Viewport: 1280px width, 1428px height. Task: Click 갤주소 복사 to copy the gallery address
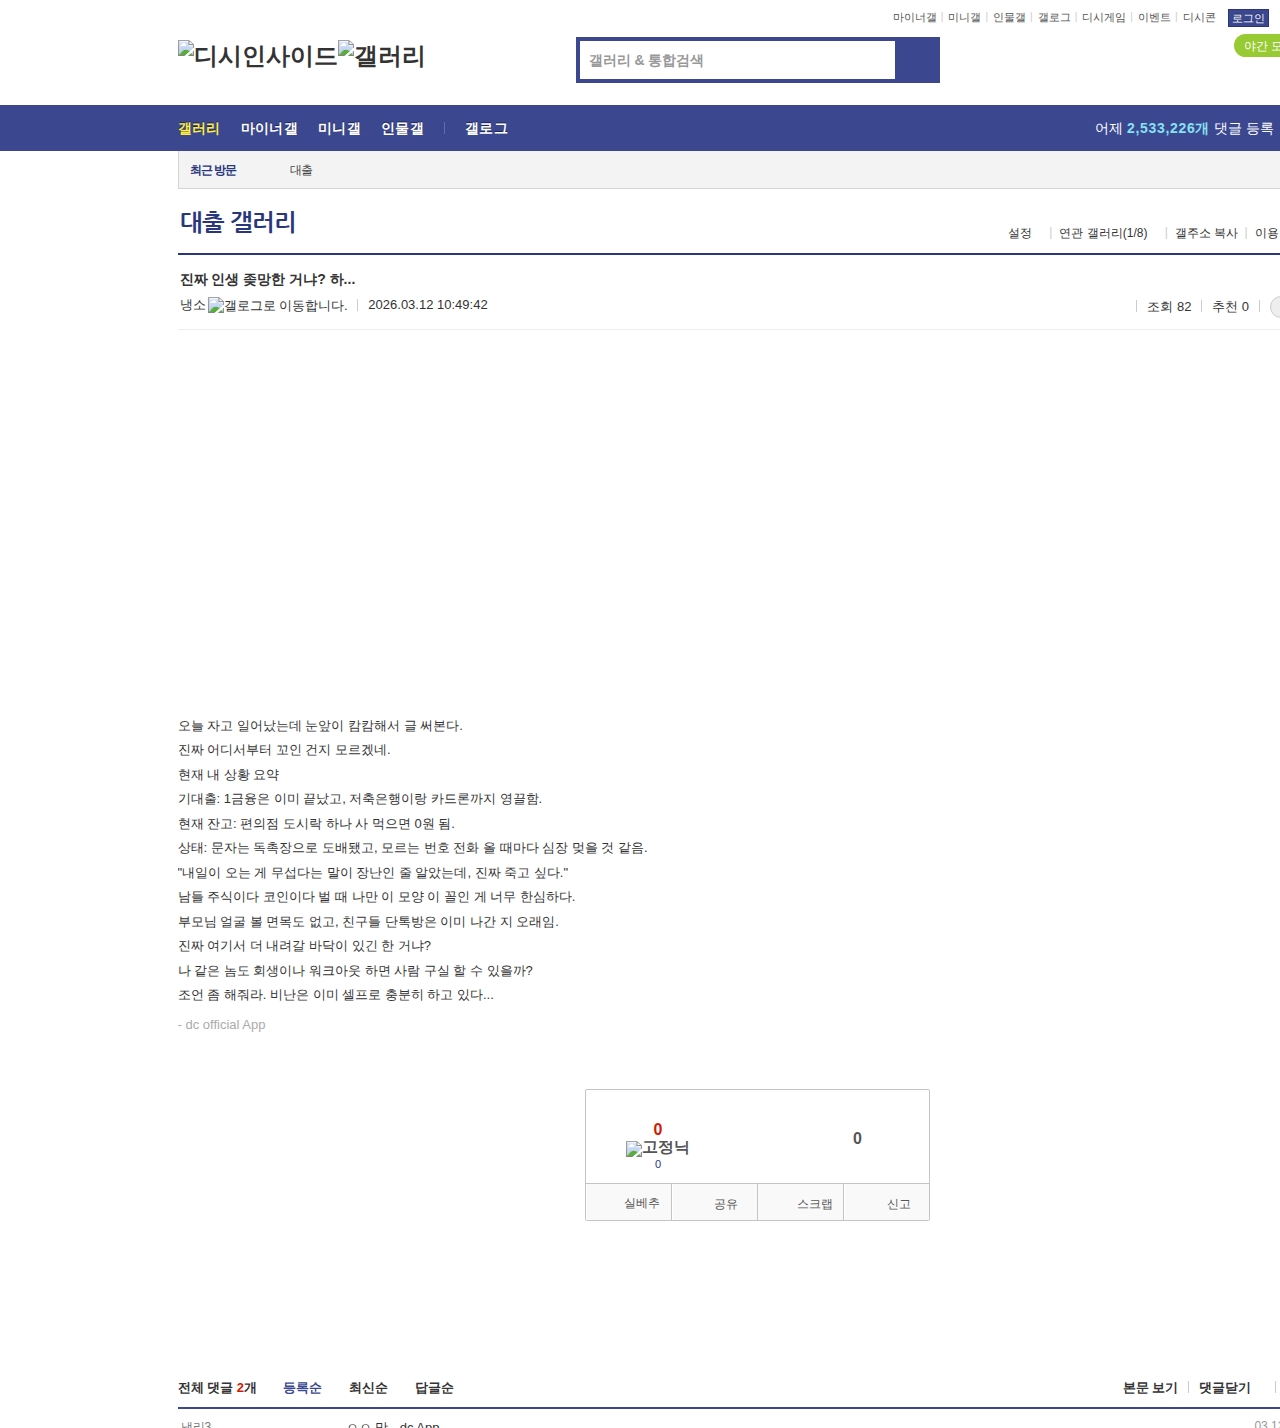point(1206,233)
